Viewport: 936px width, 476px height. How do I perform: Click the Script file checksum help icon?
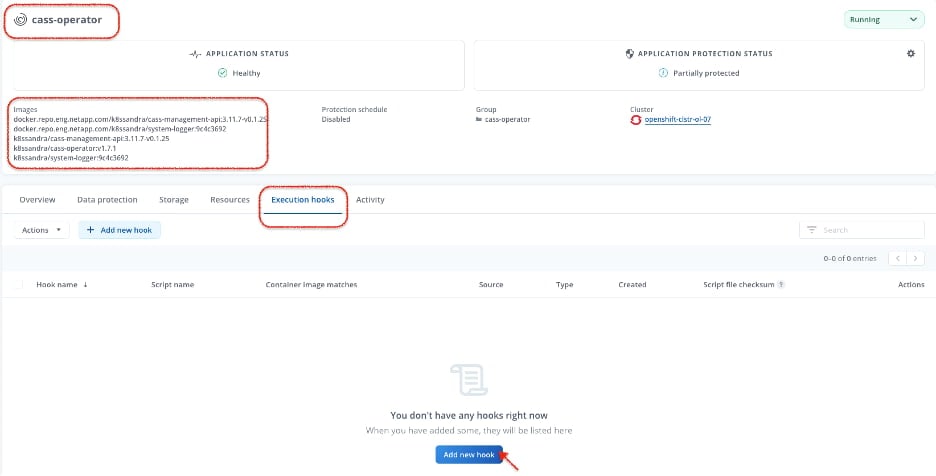point(781,285)
